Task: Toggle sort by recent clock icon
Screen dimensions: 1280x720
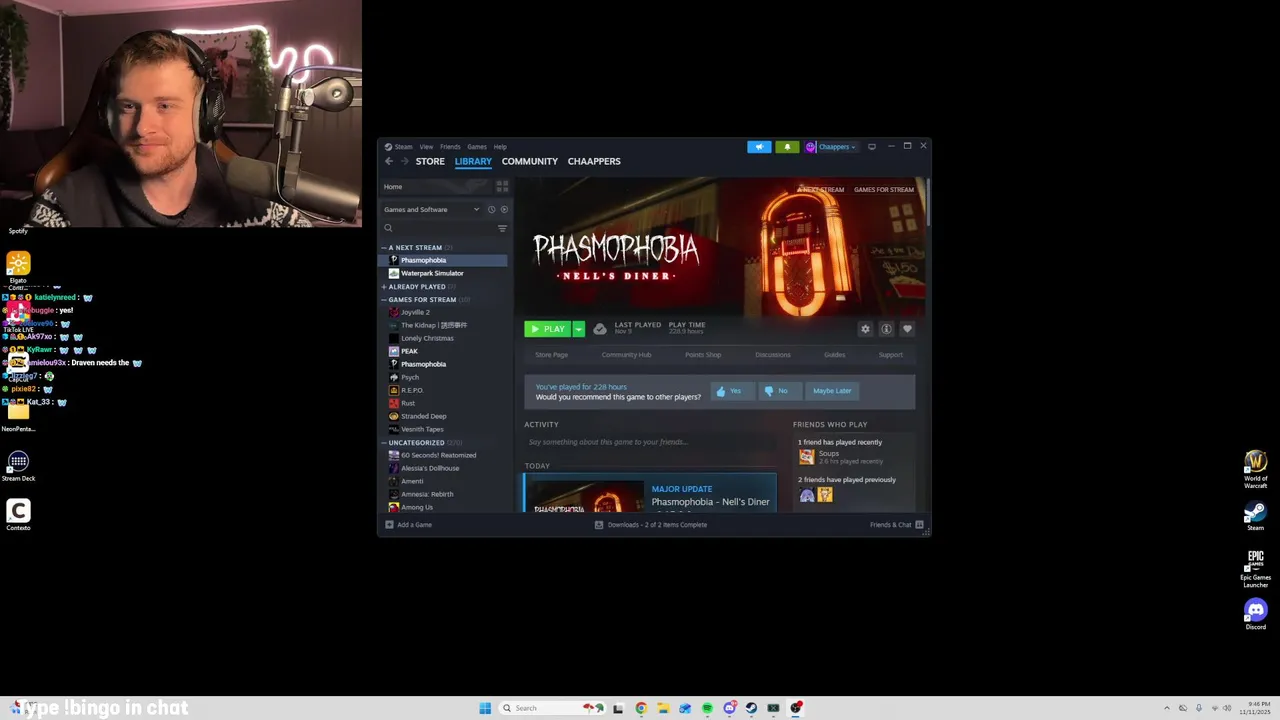Action: click(x=491, y=210)
